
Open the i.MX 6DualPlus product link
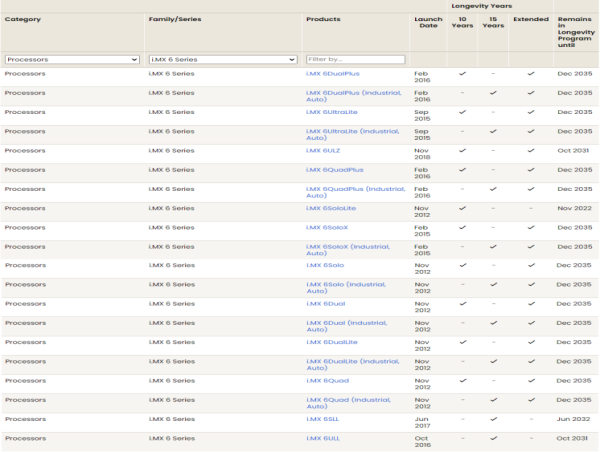pyautogui.click(x=333, y=73)
